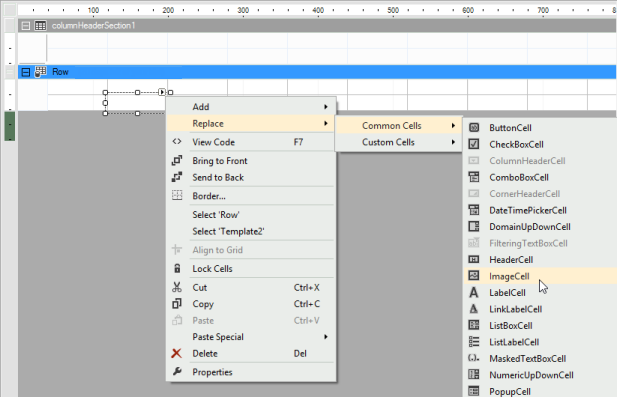Click the Properties wrench icon
The image size is (617, 397).
pyautogui.click(x=177, y=372)
